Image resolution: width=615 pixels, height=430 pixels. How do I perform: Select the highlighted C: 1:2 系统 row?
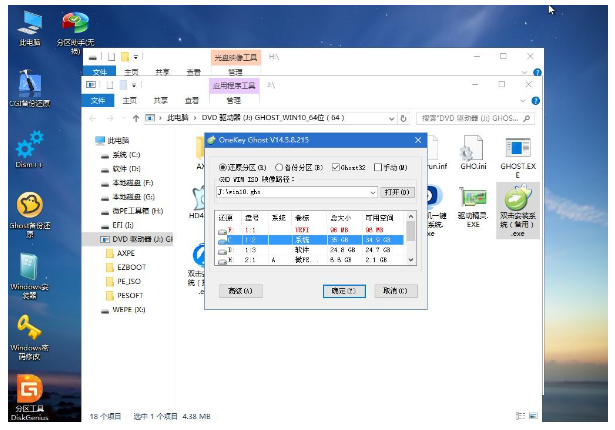point(310,240)
